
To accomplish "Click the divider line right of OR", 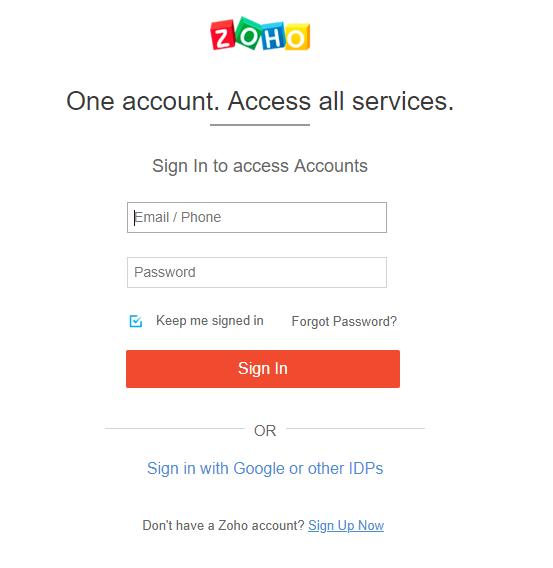I will (x=355, y=428).
